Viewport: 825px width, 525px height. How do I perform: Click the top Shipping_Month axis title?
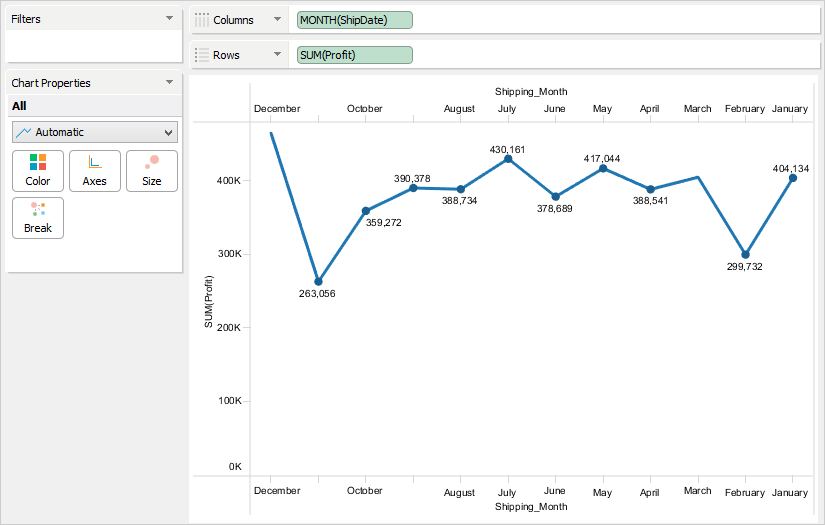(531, 92)
